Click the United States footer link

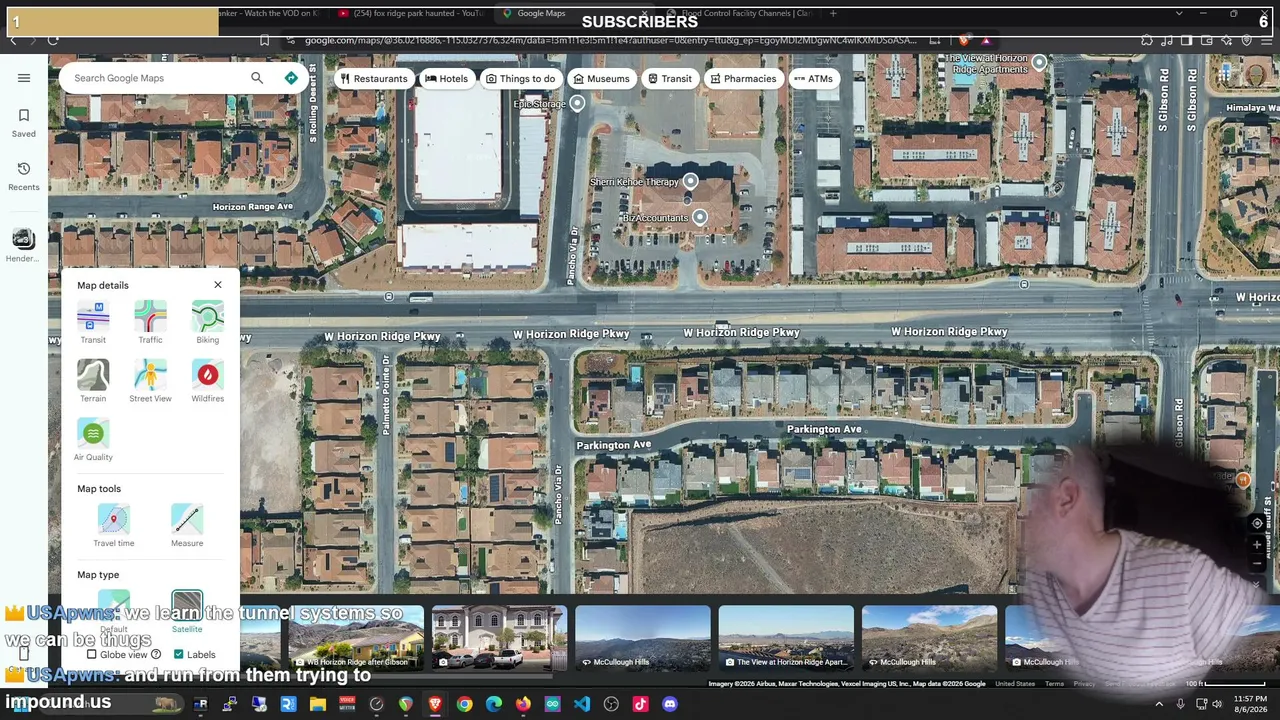1015,684
